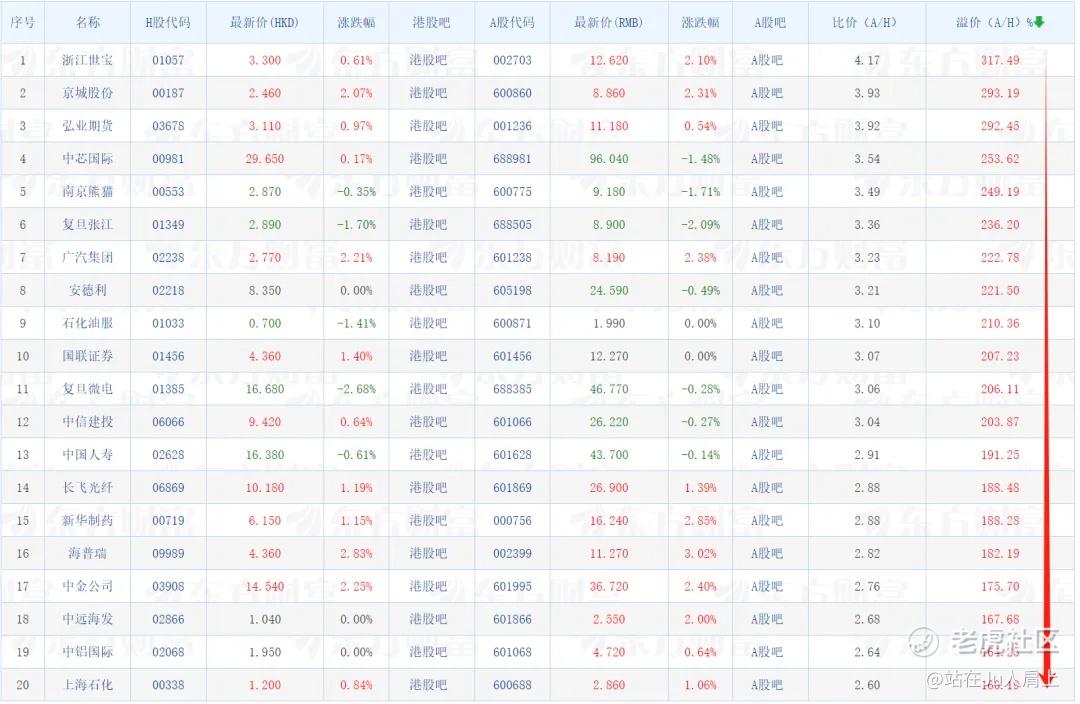
Task: Select H-share code 01057
Action: click(168, 60)
